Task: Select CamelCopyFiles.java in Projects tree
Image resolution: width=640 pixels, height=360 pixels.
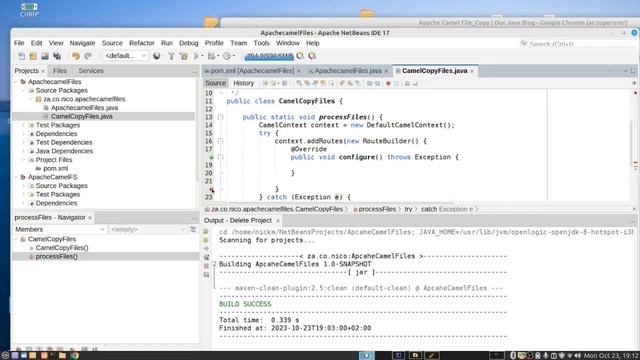Action: (82, 117)
